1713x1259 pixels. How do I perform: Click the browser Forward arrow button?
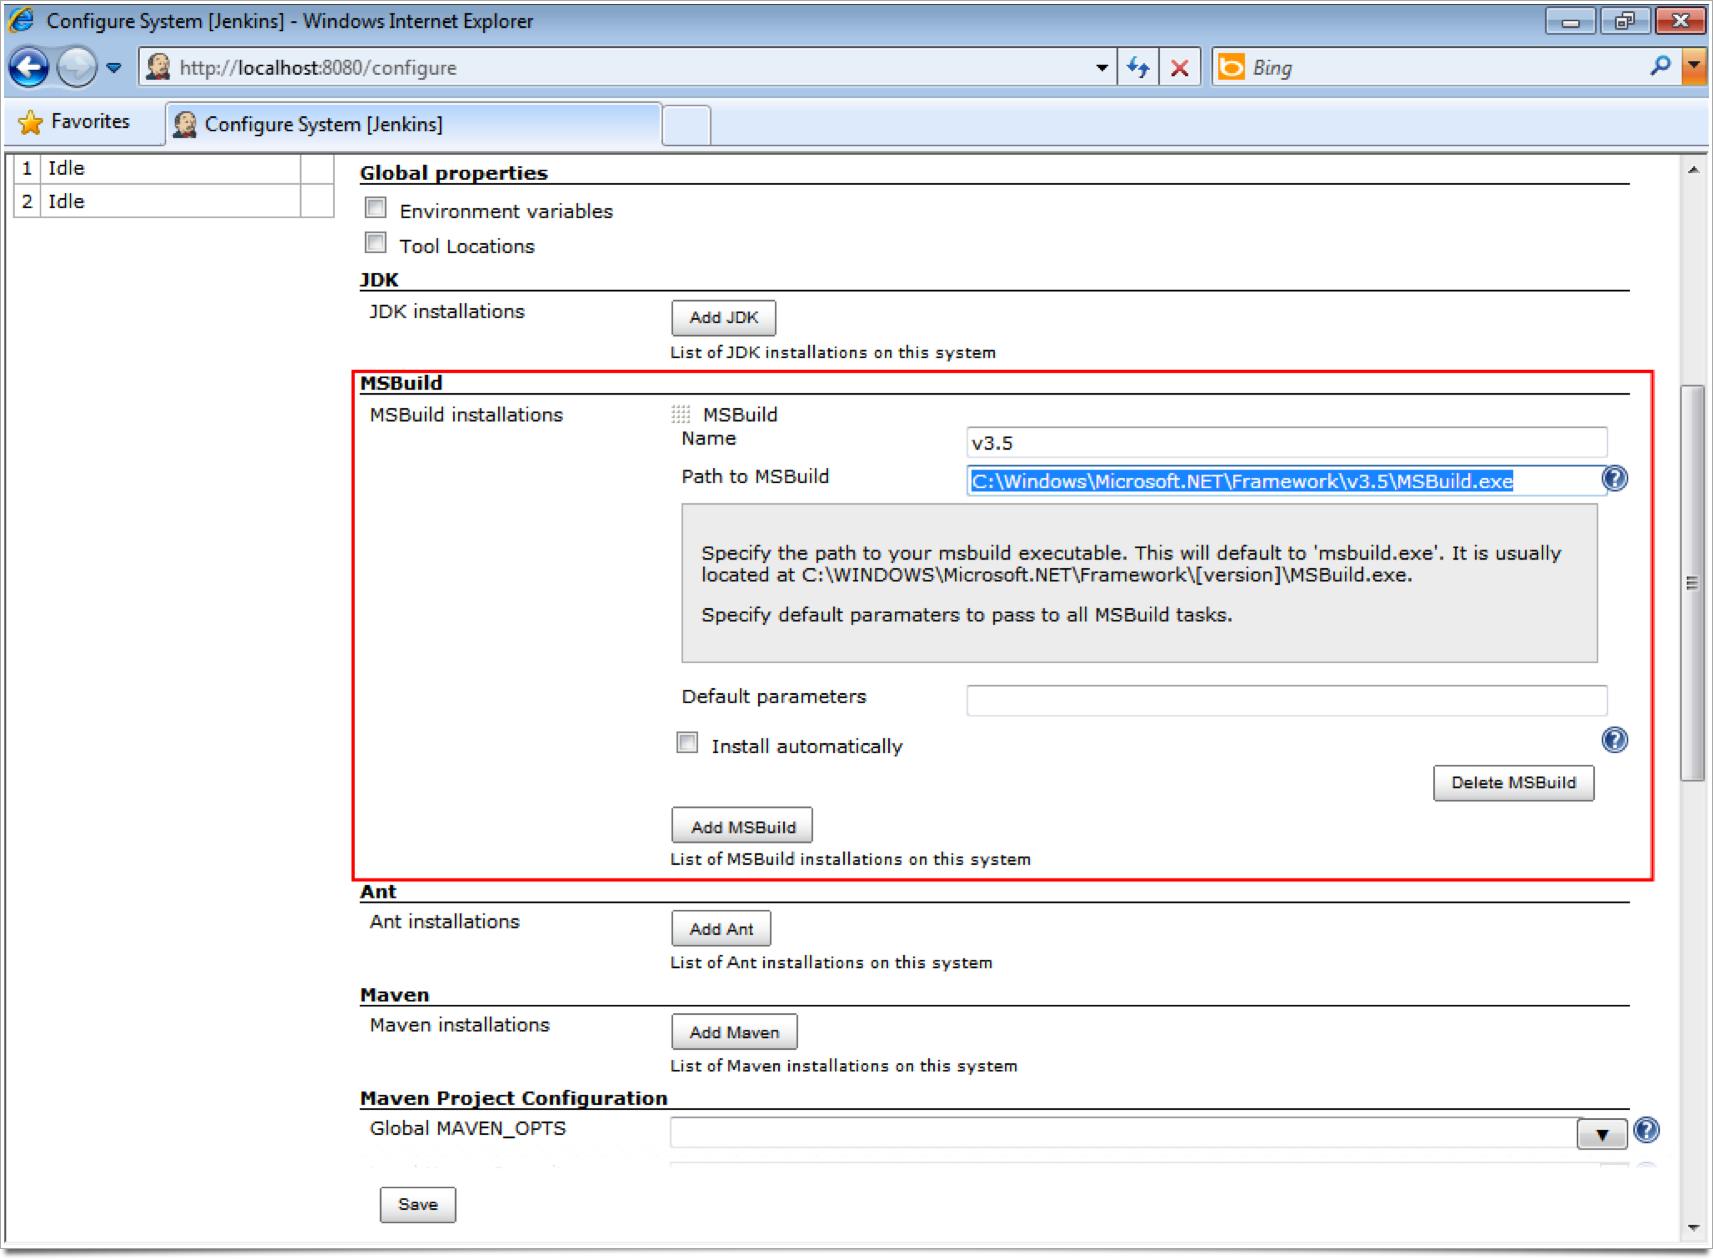tap(77, 68)
